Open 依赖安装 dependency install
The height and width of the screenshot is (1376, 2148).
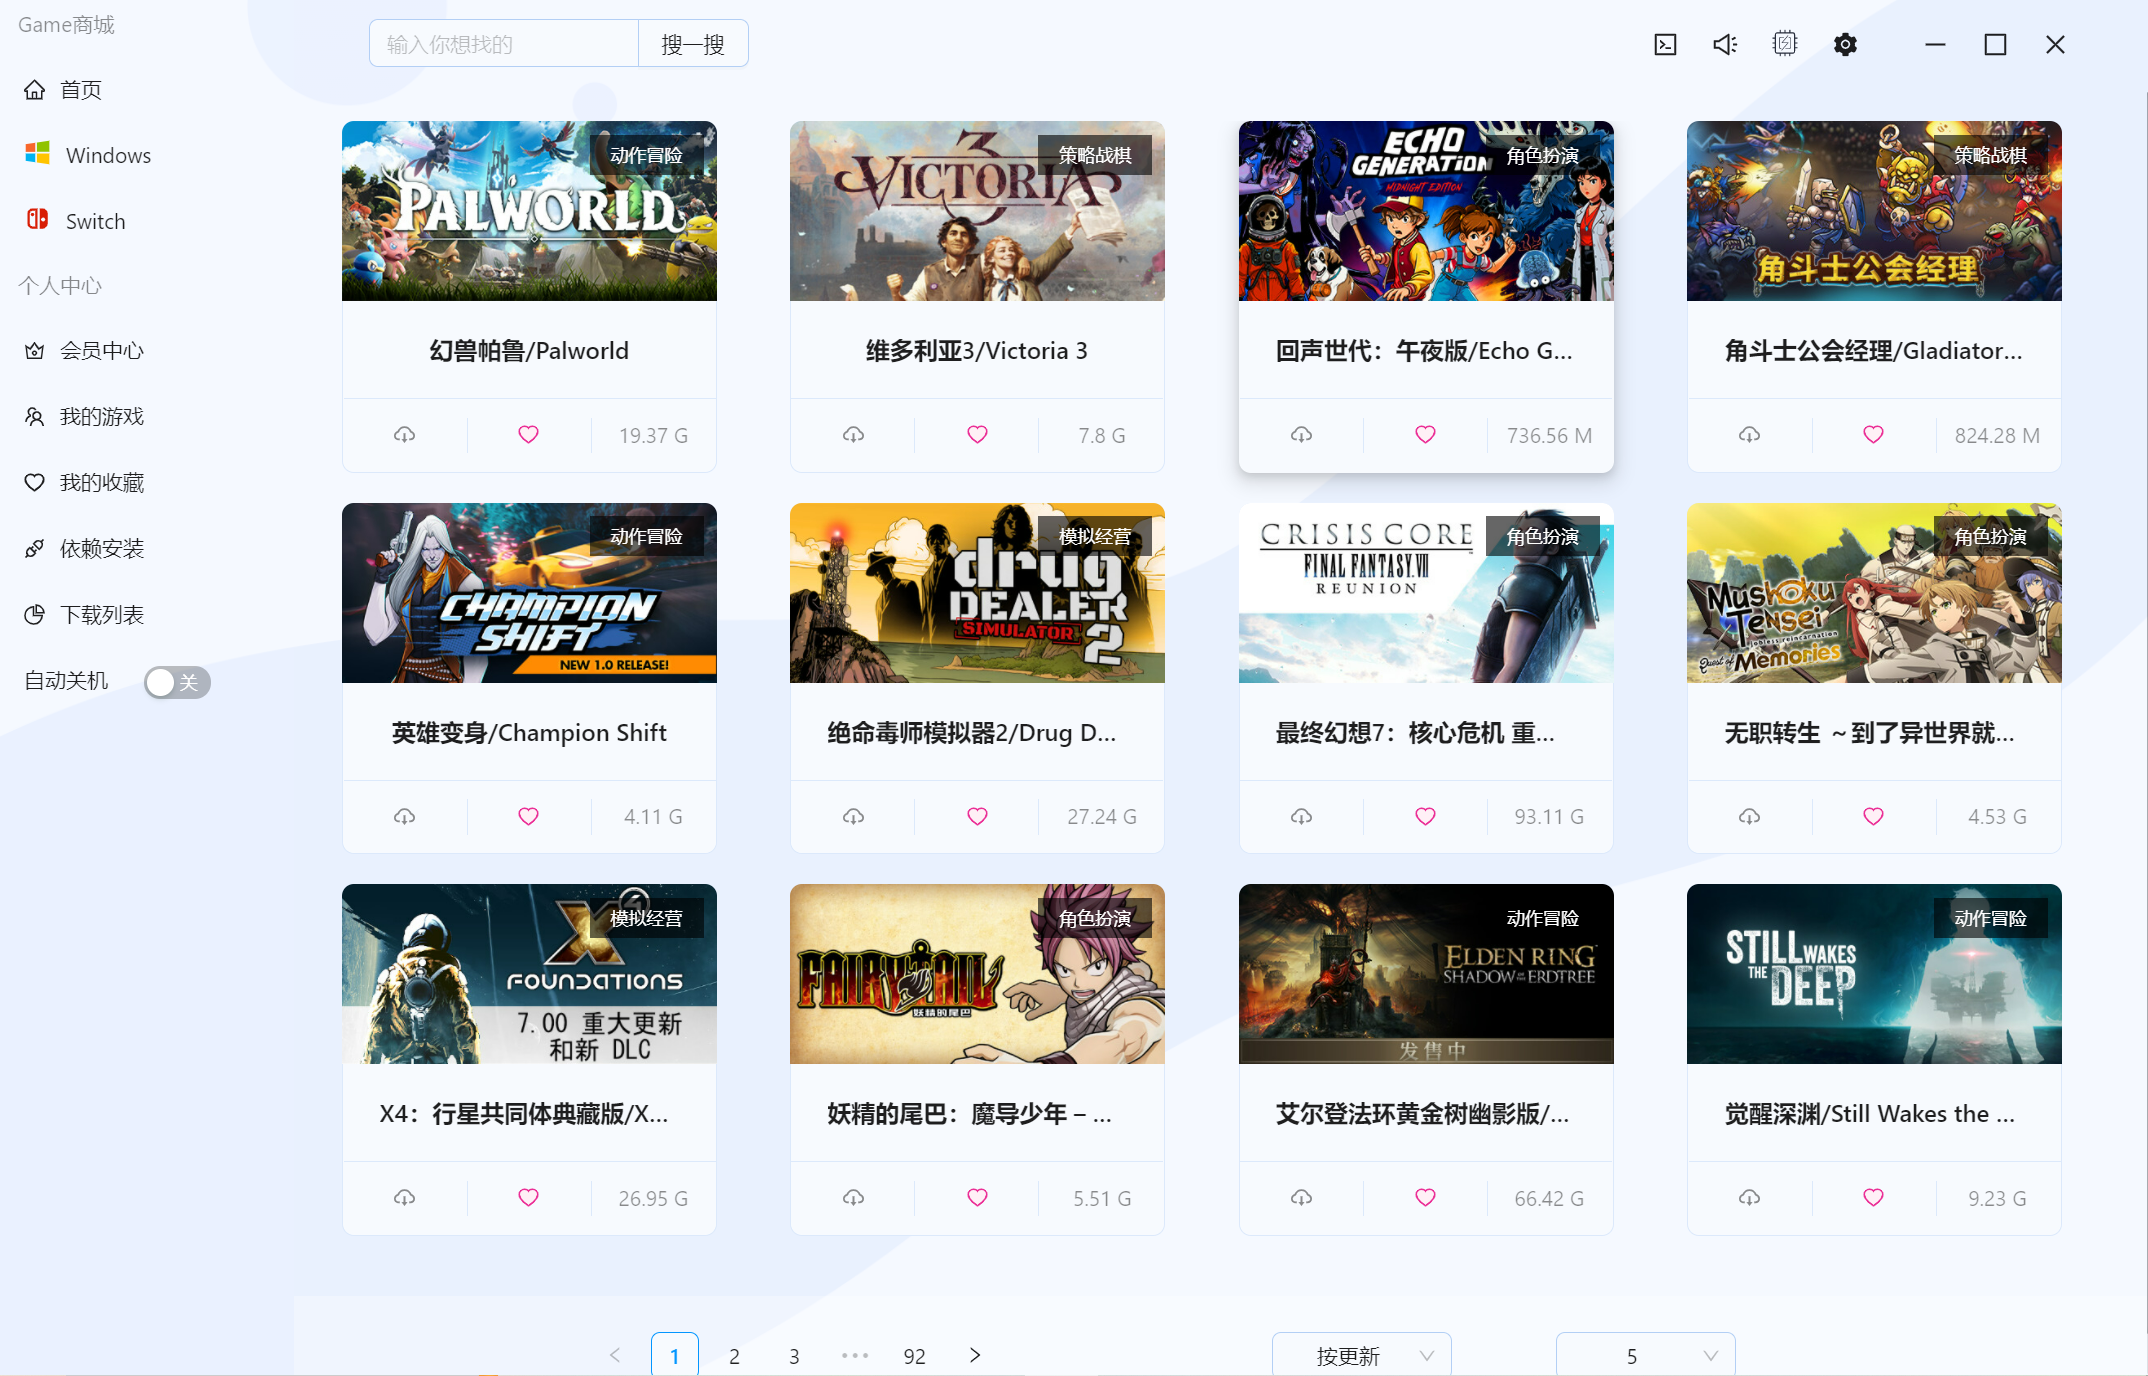tap(84, 549)
